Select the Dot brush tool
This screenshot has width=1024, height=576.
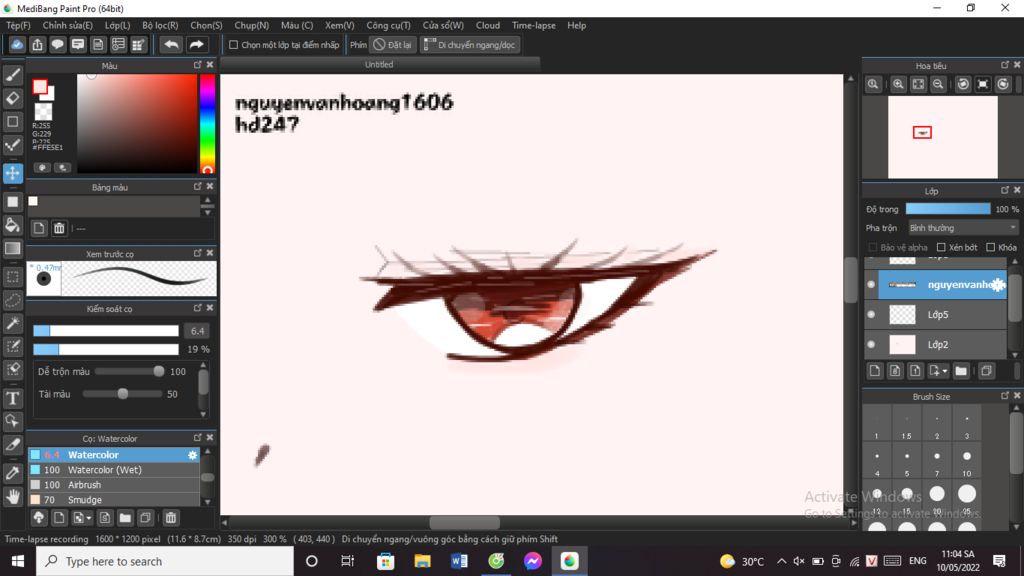point(12,145)
